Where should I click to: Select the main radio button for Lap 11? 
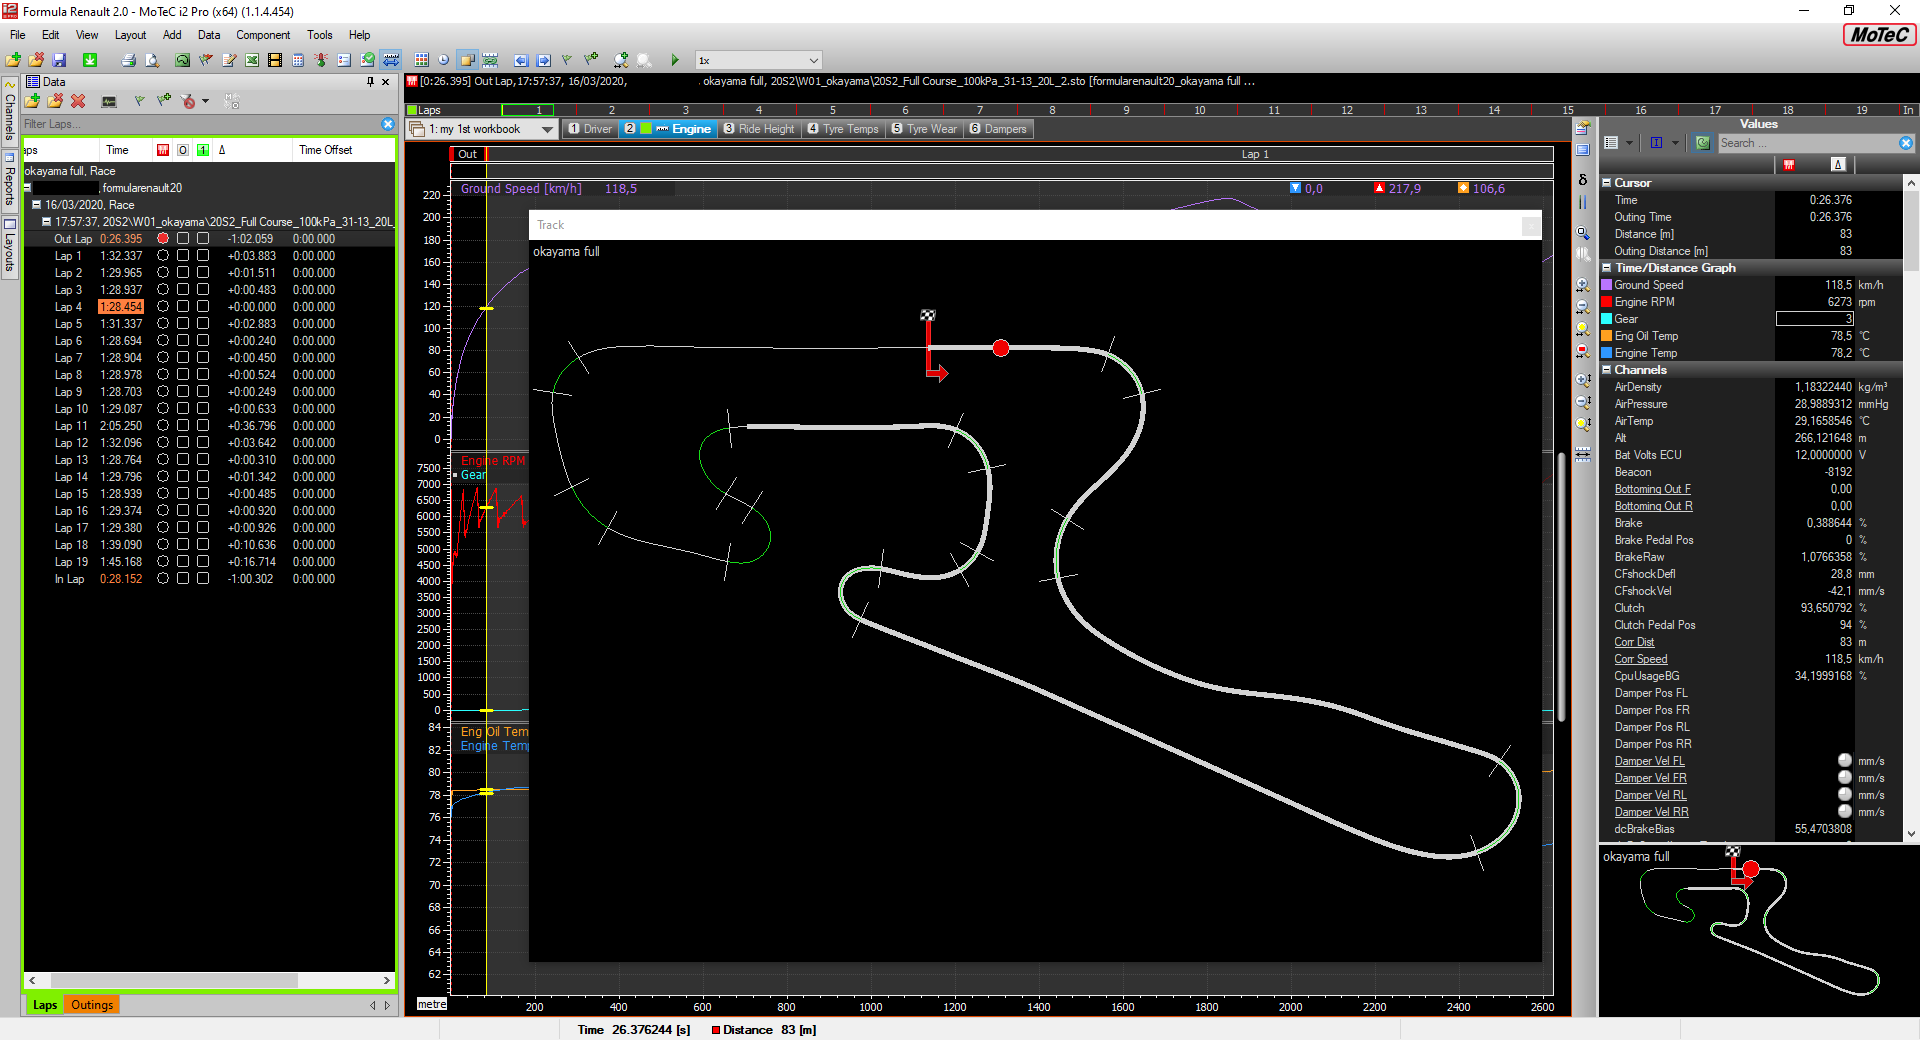tap(163, 426)
